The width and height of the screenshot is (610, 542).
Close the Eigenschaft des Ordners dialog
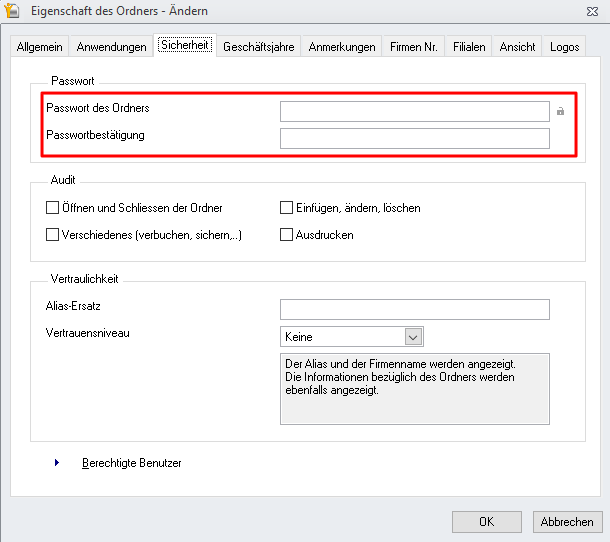(x=592, y=12)
